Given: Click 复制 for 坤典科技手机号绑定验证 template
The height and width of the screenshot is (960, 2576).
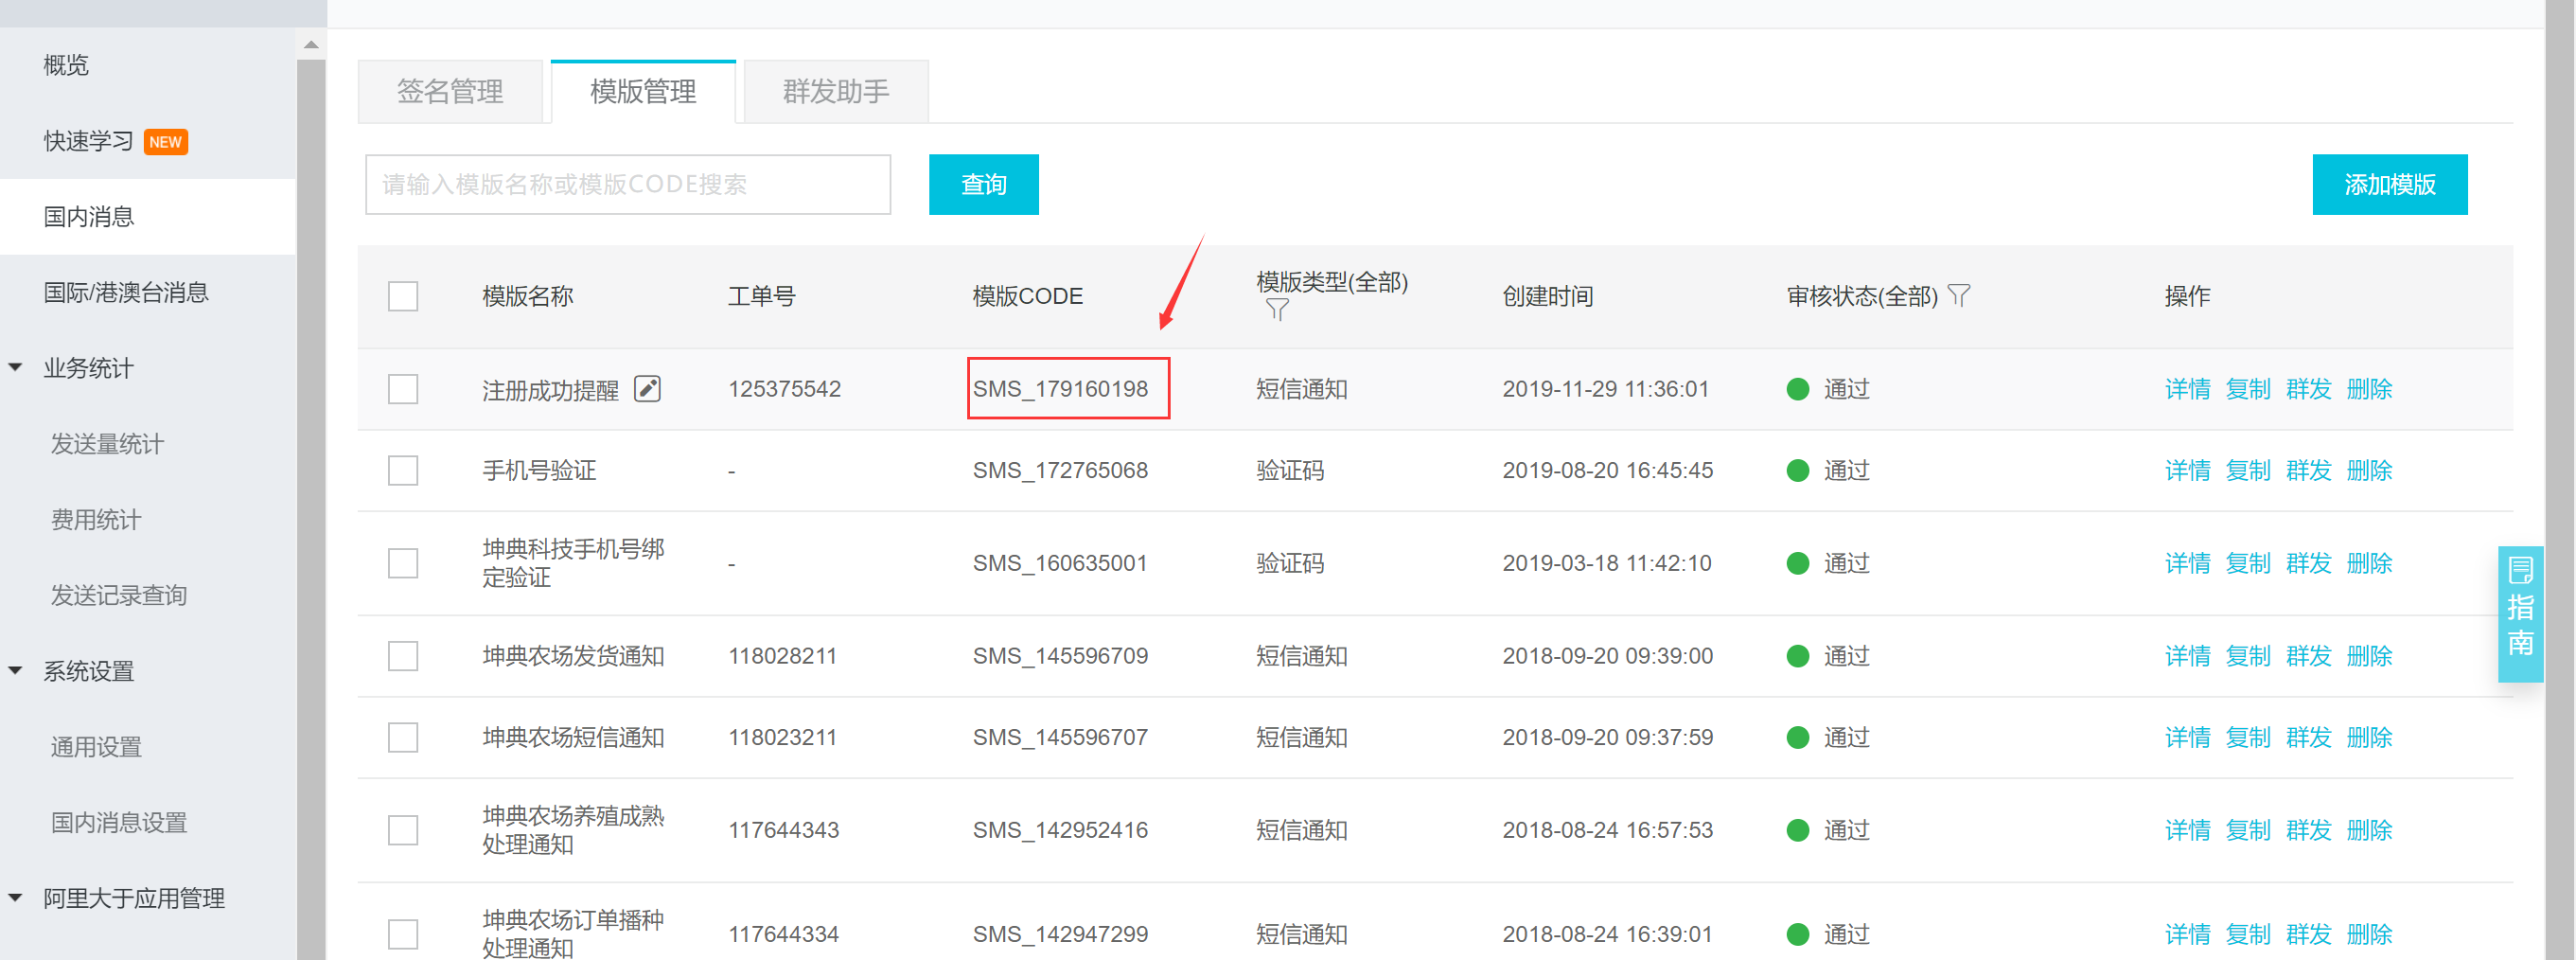Looking at the screenshot, I should (2247, 563).
